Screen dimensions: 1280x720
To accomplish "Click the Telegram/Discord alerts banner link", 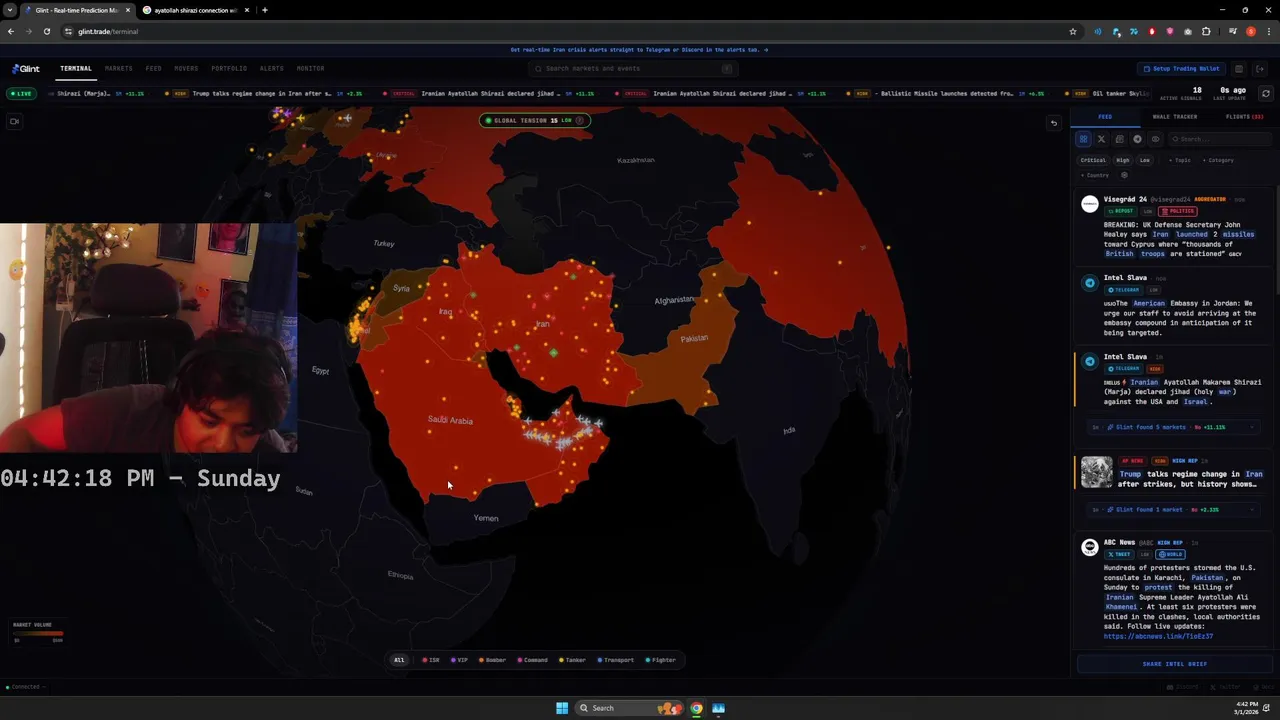I will (639, 49).
